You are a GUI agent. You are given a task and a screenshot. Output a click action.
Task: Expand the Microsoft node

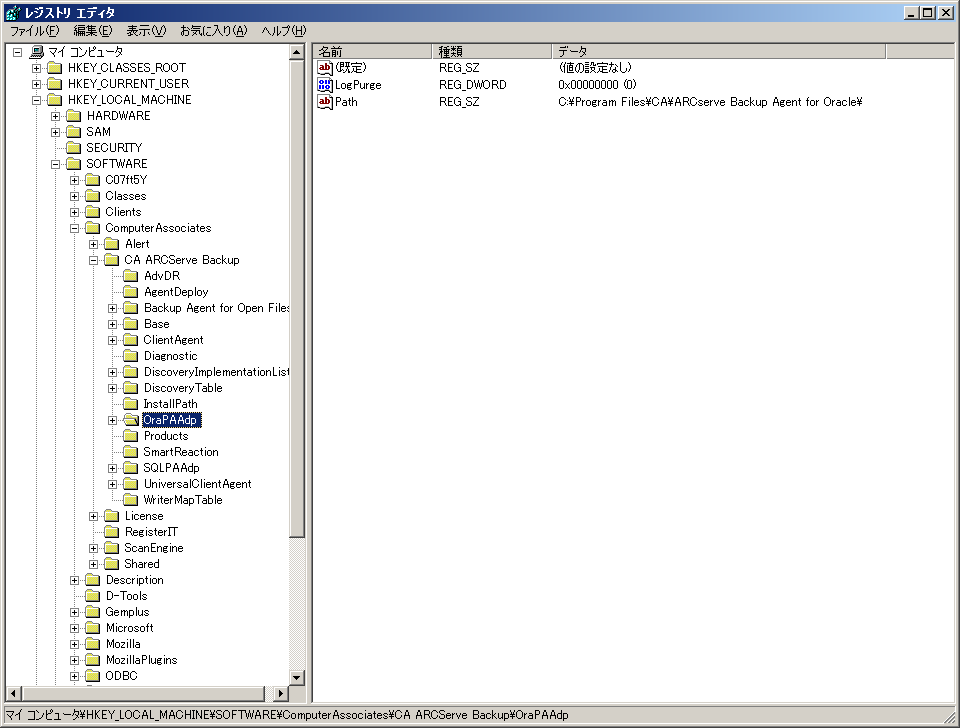pos(75,628)
